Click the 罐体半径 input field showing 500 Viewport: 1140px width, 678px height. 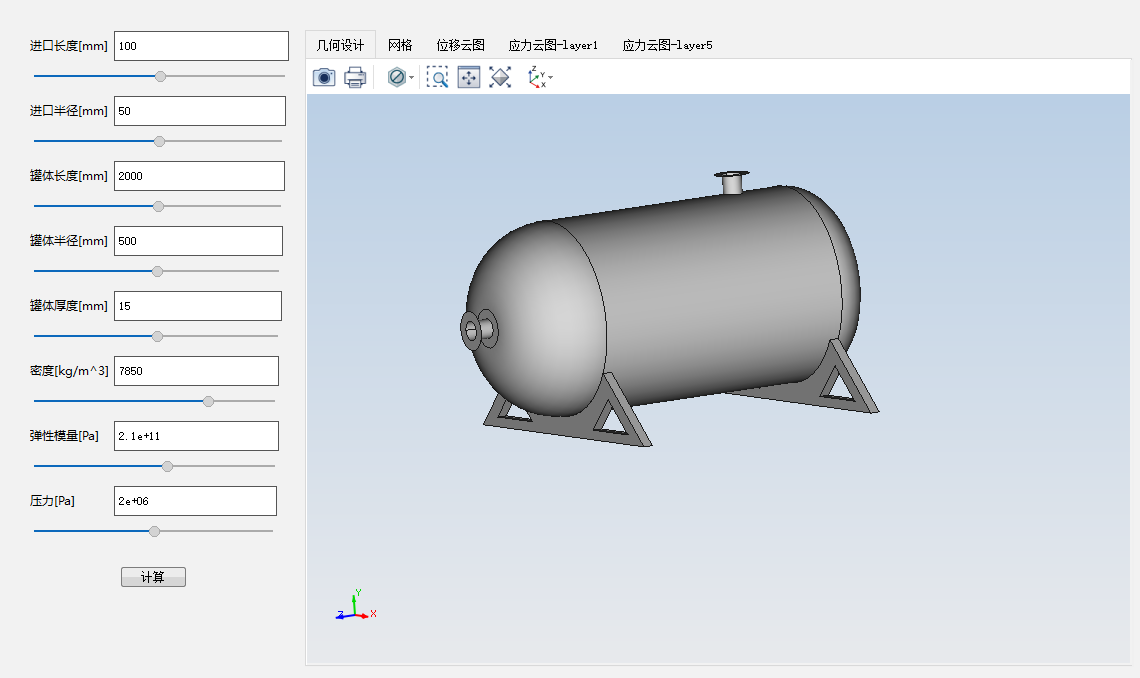tap(198, 241)
